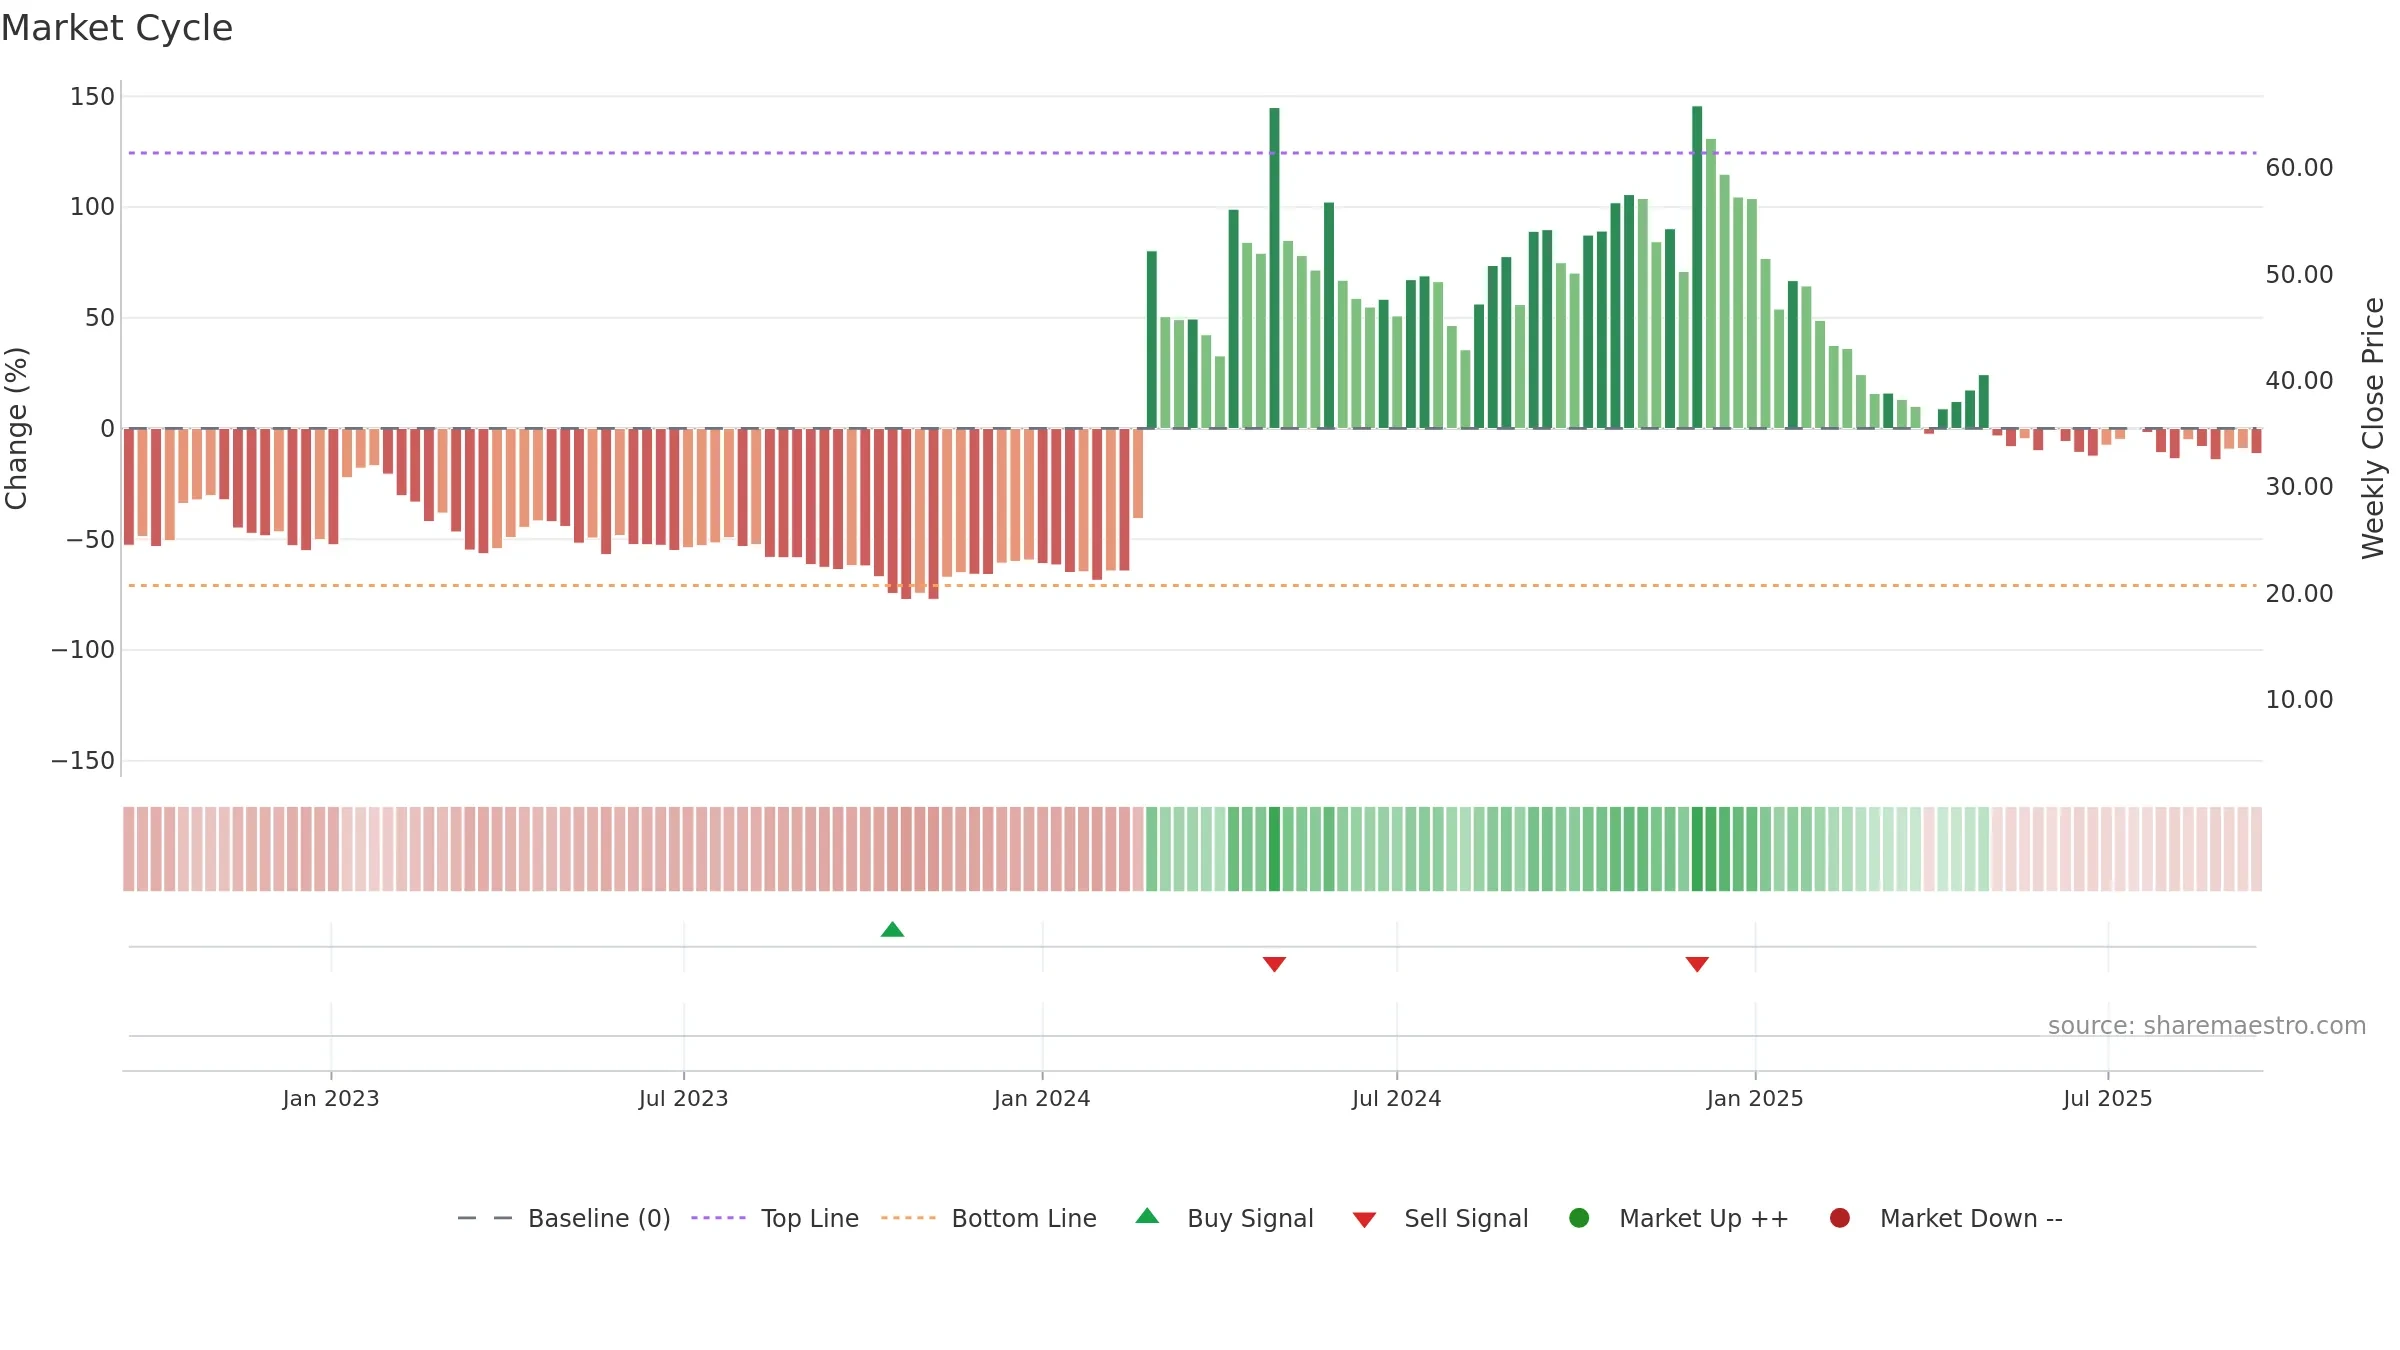
Task: Toggle the Buy Signal legend entry
Action: coord(1224,1218)
